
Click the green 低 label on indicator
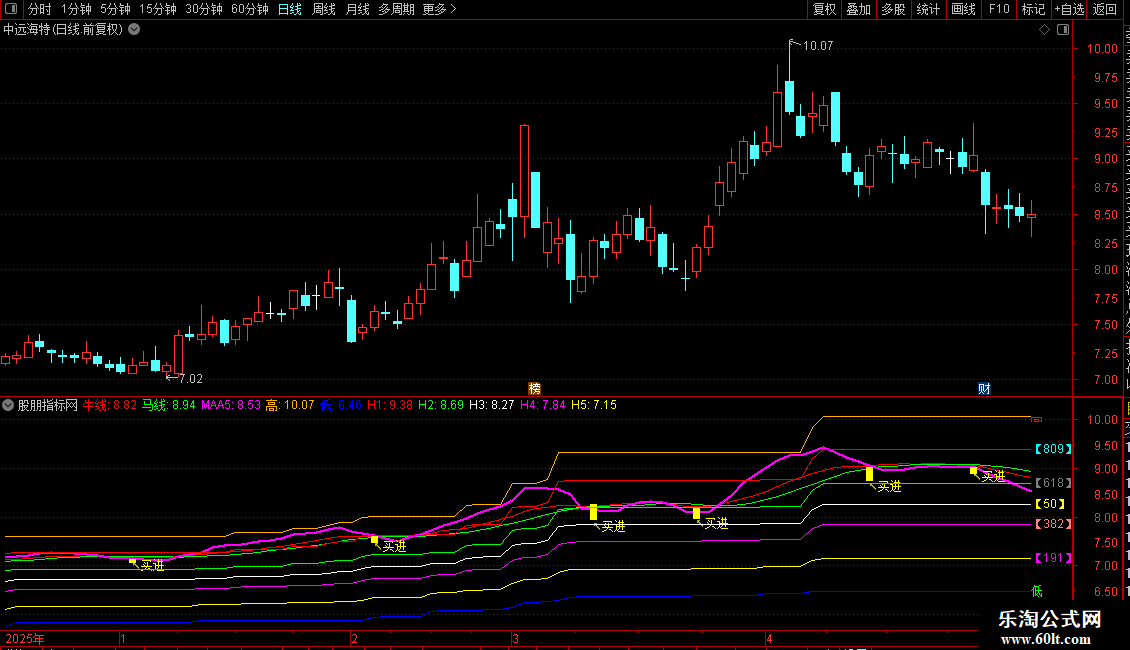coord(1036,591)
